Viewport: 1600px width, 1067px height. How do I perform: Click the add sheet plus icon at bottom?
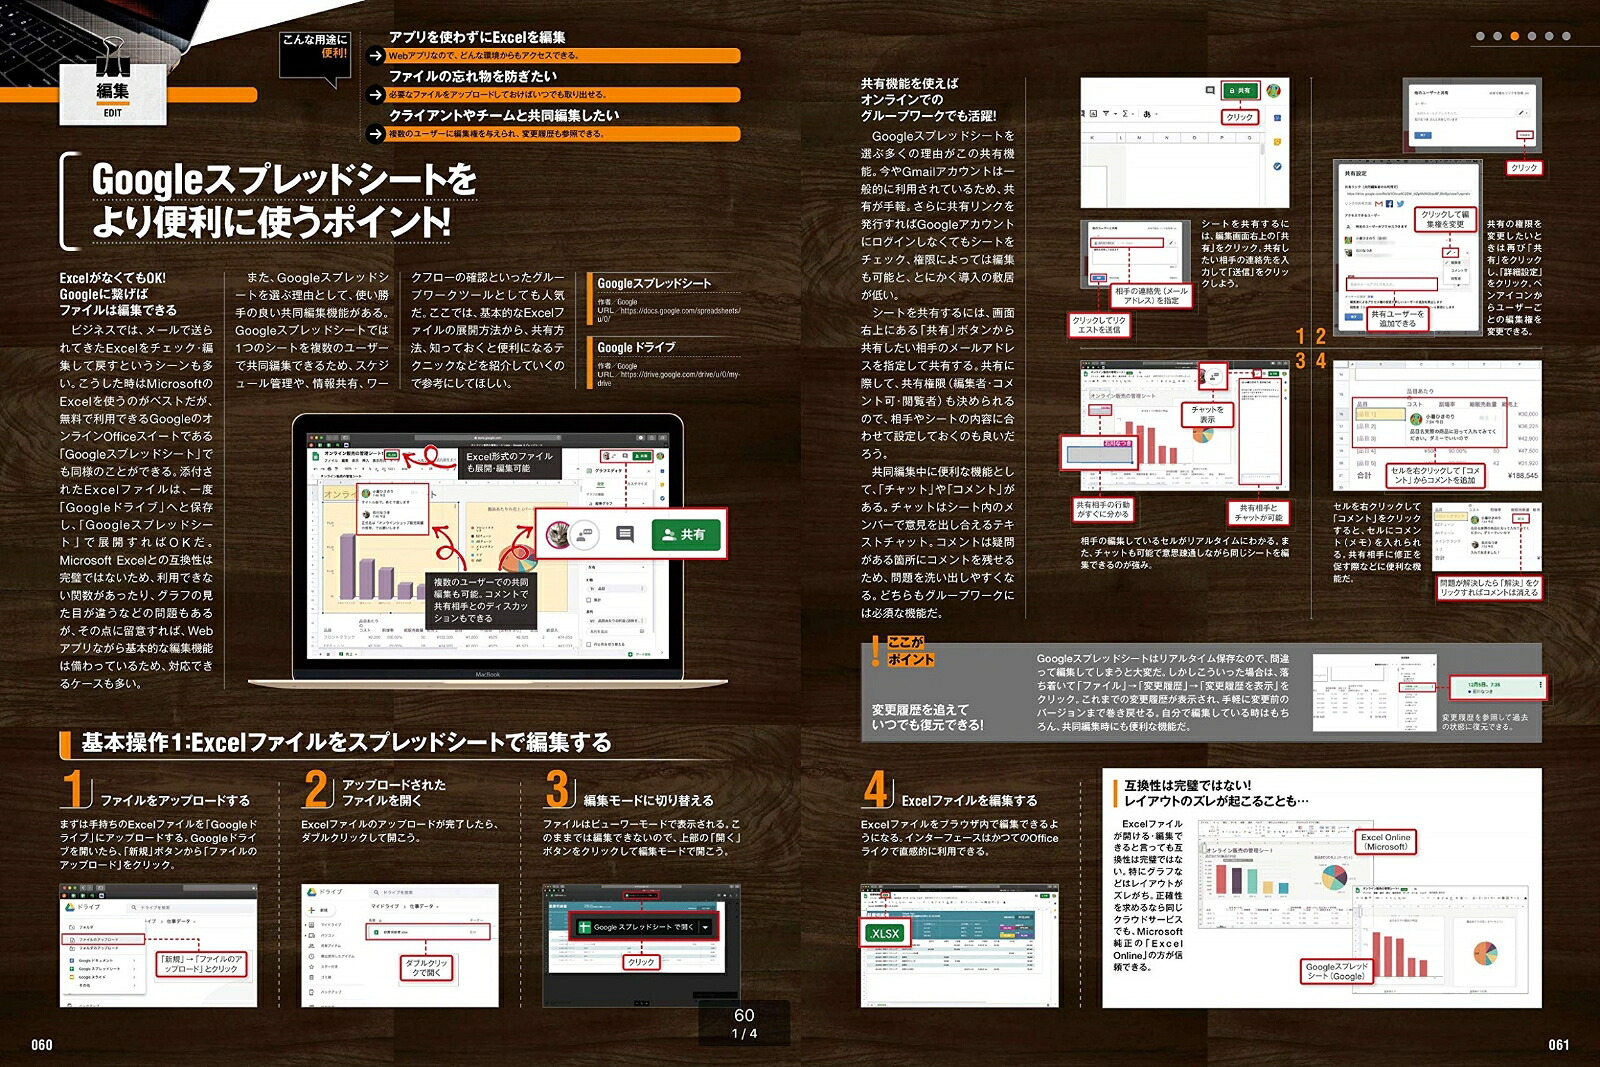321,654
